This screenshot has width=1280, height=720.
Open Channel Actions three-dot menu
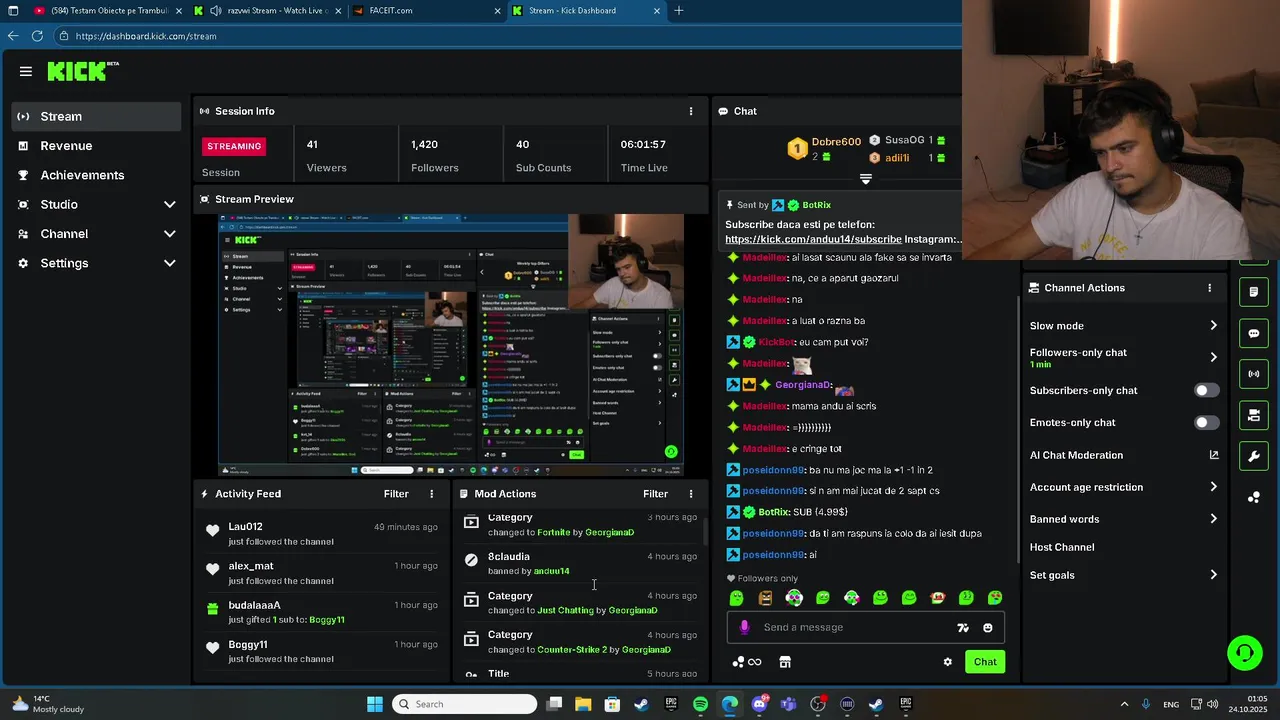(x=1209, y=288)
